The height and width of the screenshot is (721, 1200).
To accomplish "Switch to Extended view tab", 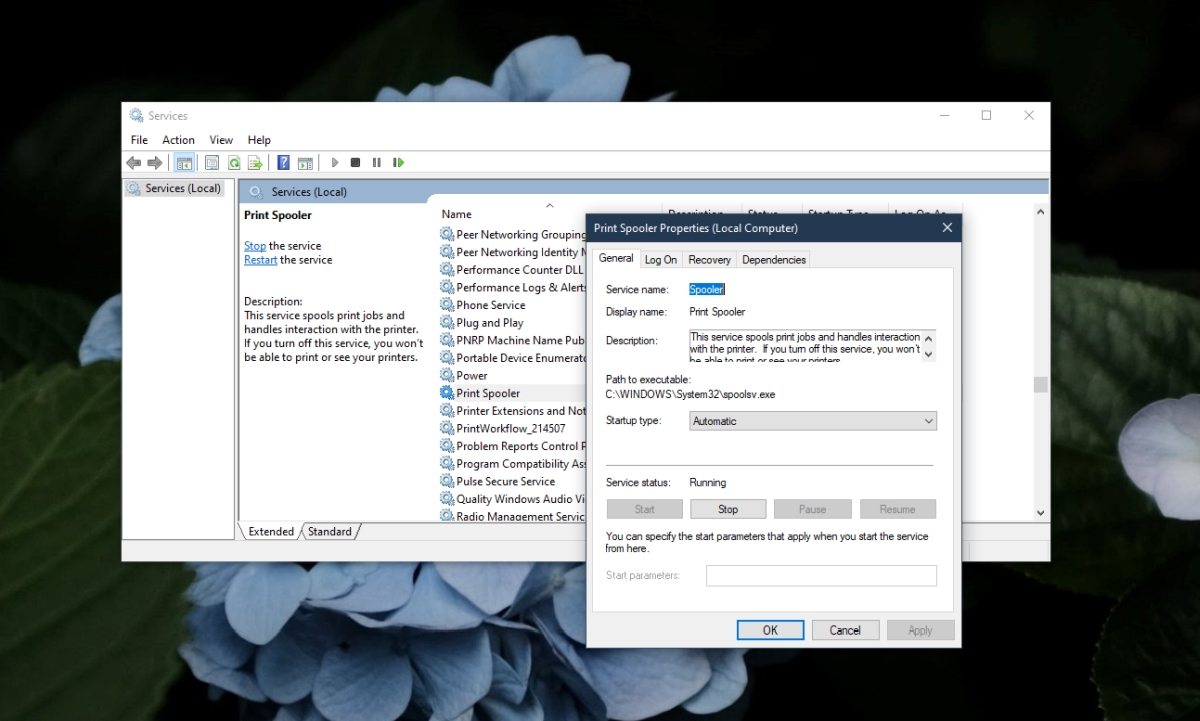I will 271,532.
